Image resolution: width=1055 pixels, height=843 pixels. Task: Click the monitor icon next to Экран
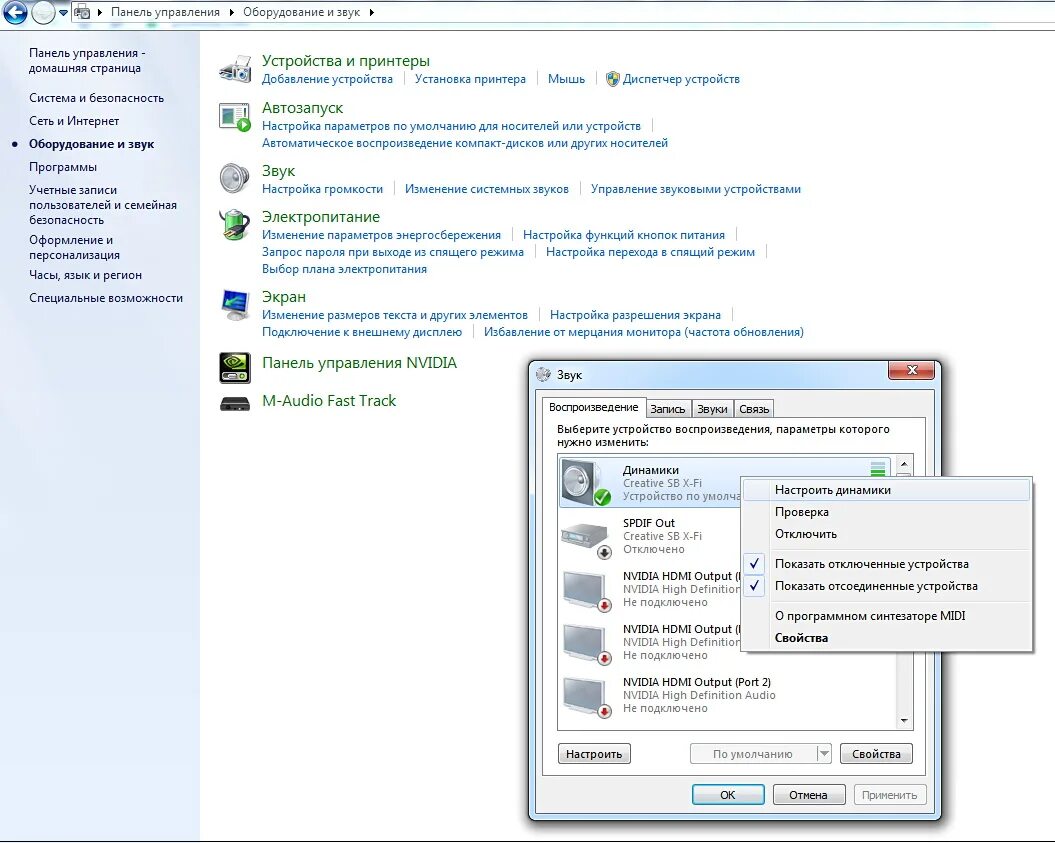coord(234,306)
